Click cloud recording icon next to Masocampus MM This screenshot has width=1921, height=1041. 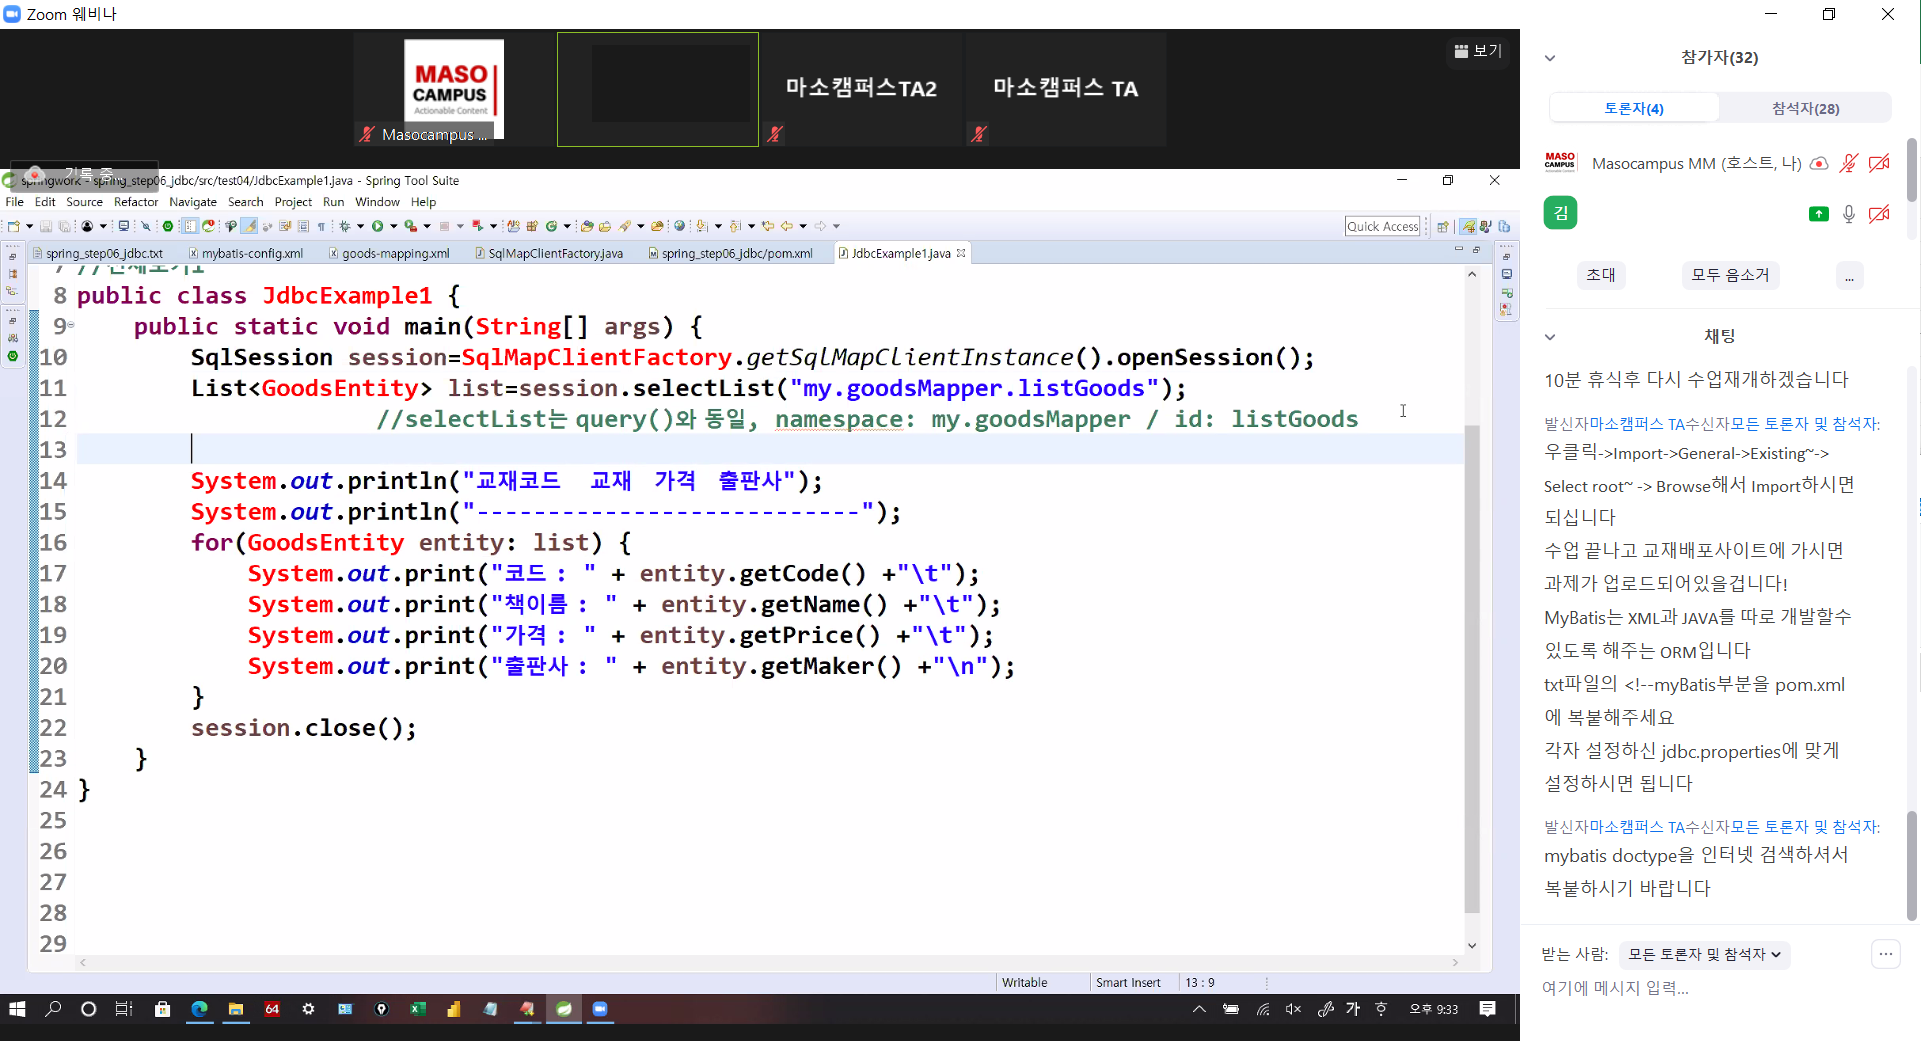1819,163
